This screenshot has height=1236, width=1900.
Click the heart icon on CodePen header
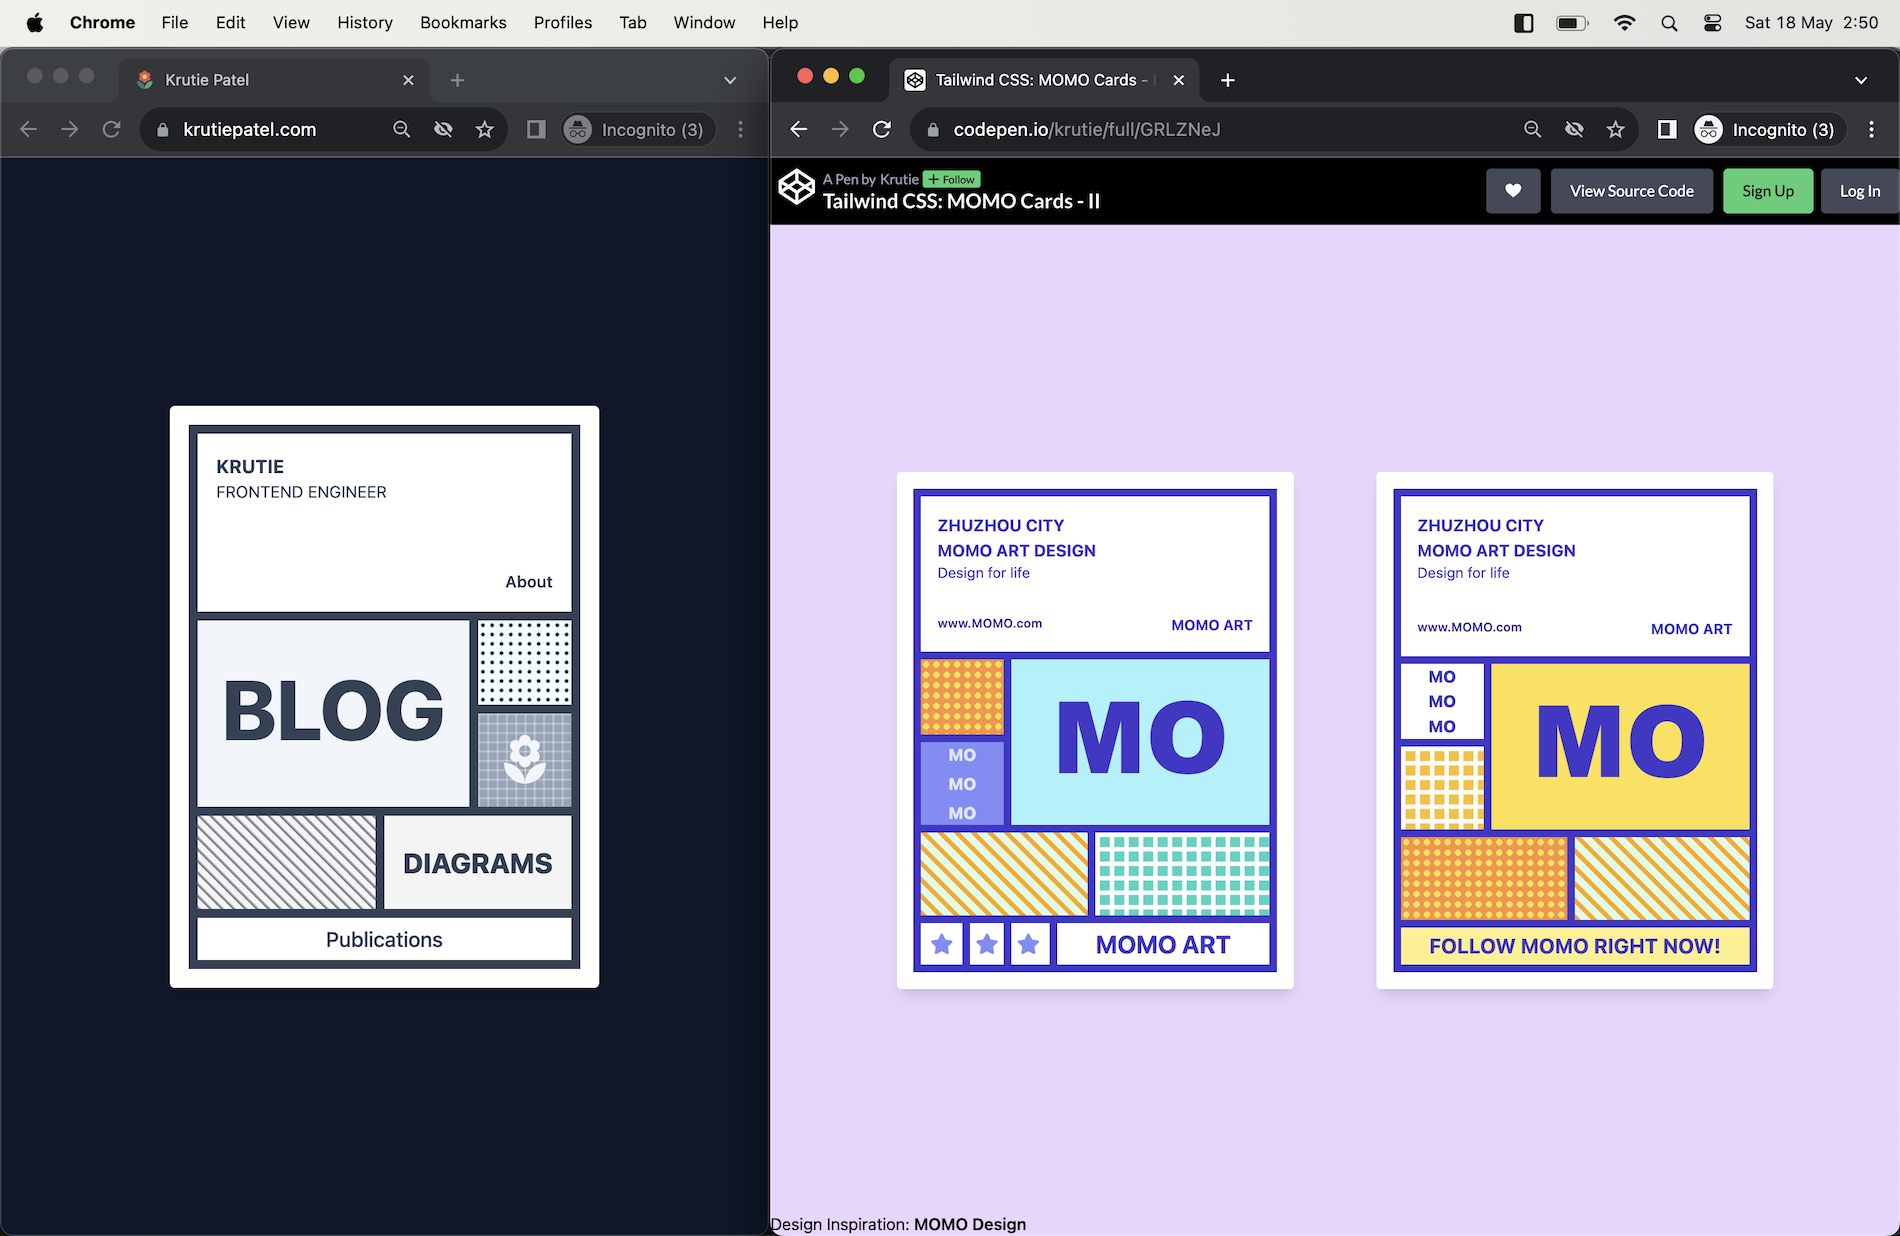click(1513, 191)
